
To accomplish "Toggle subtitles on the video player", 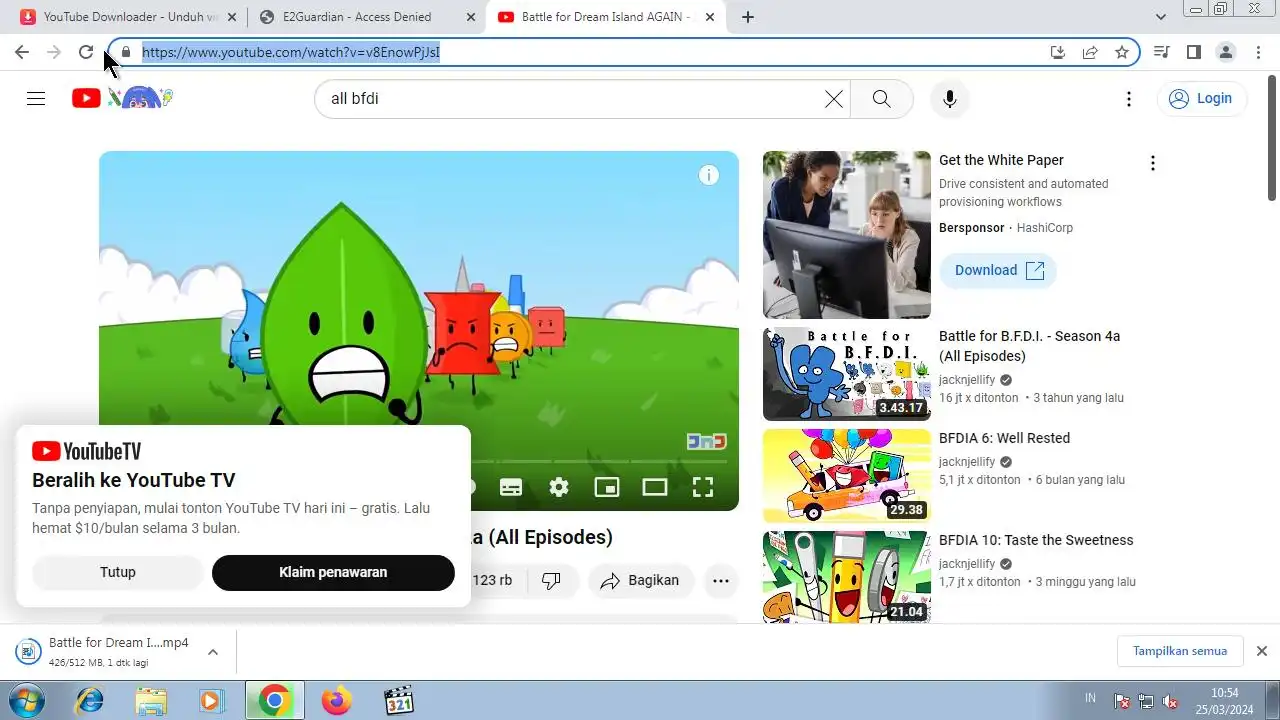I will click(x=511, y=487).
